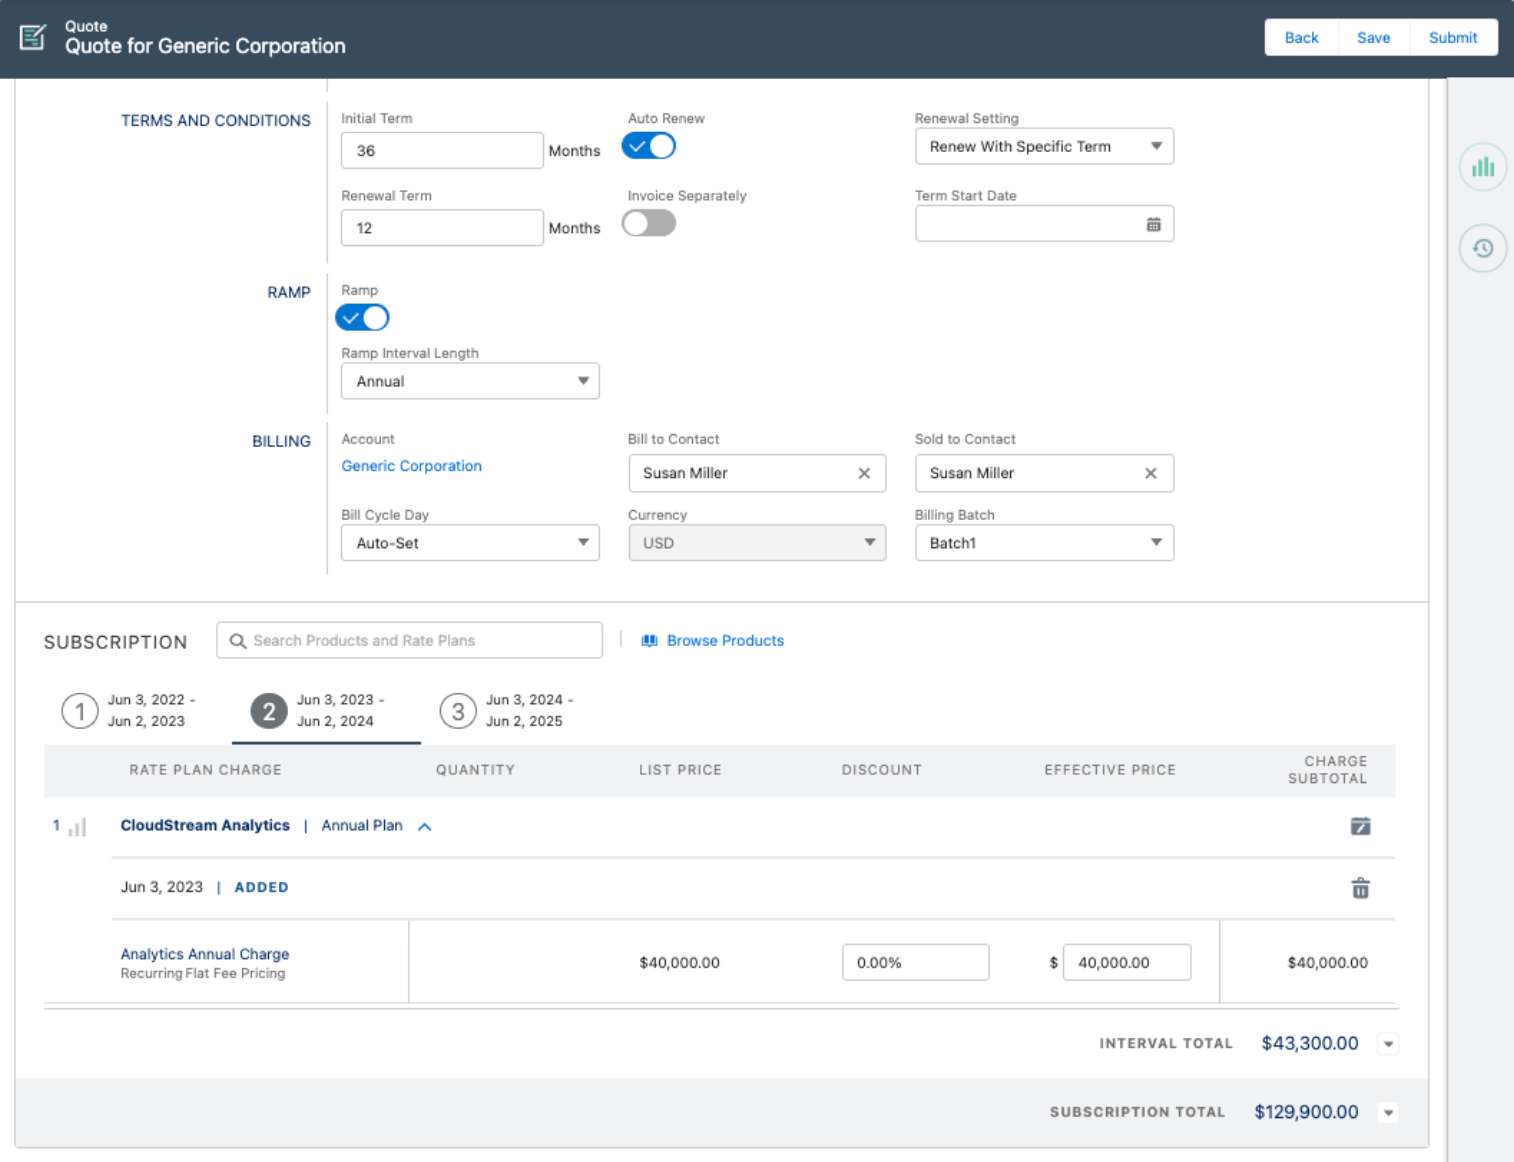Clear Susan Miller from Sold to Contact
The height and width of the screenshot is (1162, 1514).
(1151, 473)
